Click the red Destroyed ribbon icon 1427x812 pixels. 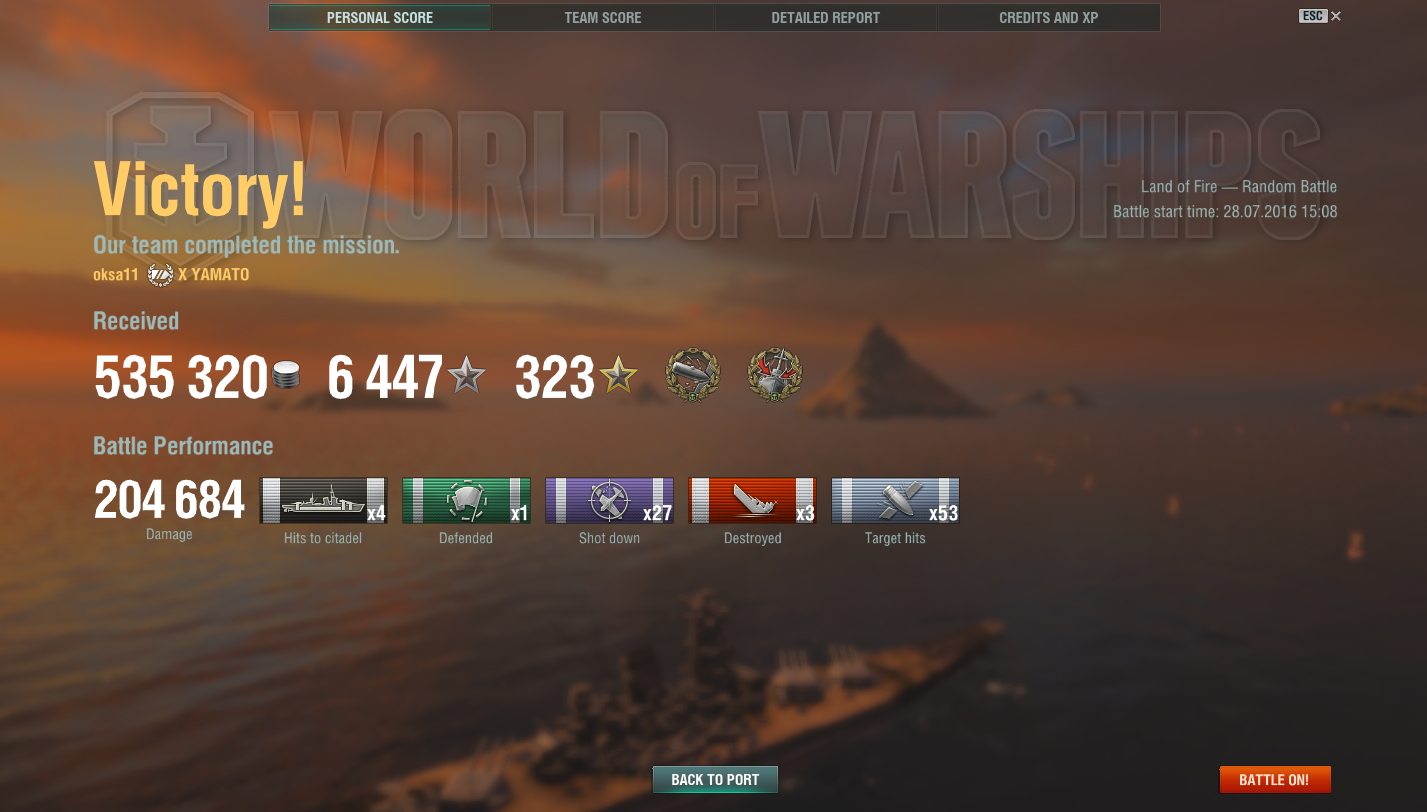752,500
